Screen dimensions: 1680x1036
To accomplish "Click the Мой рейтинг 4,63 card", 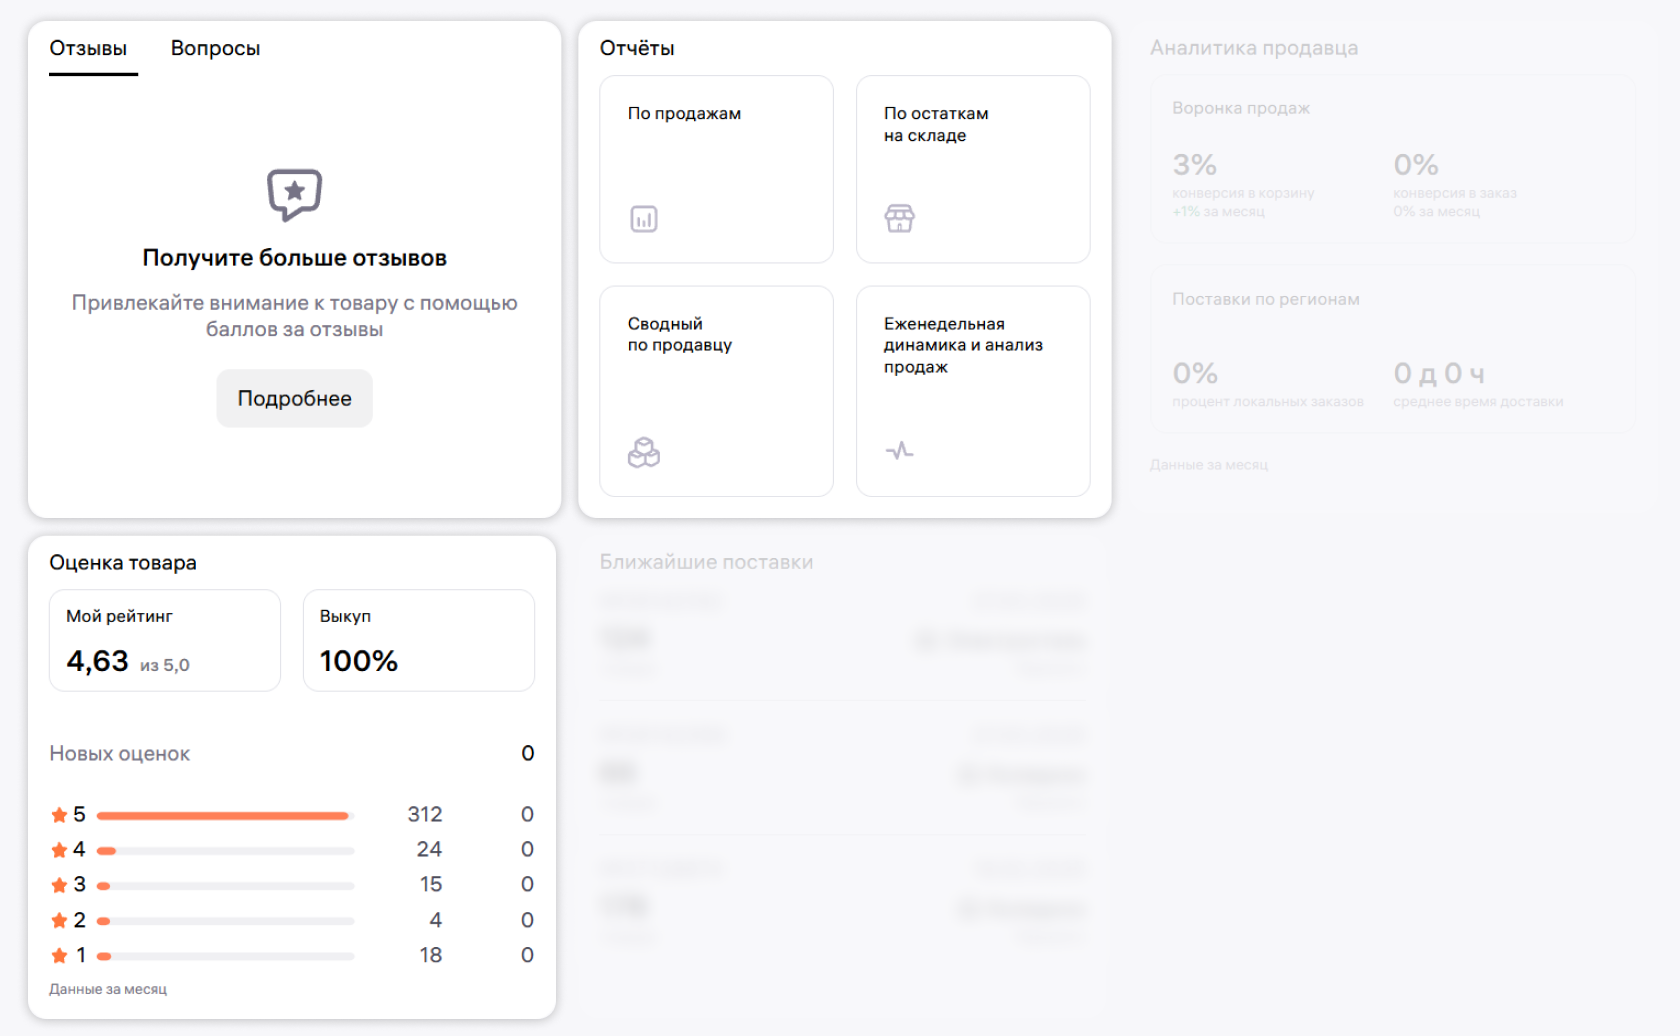I will (165, 640).
